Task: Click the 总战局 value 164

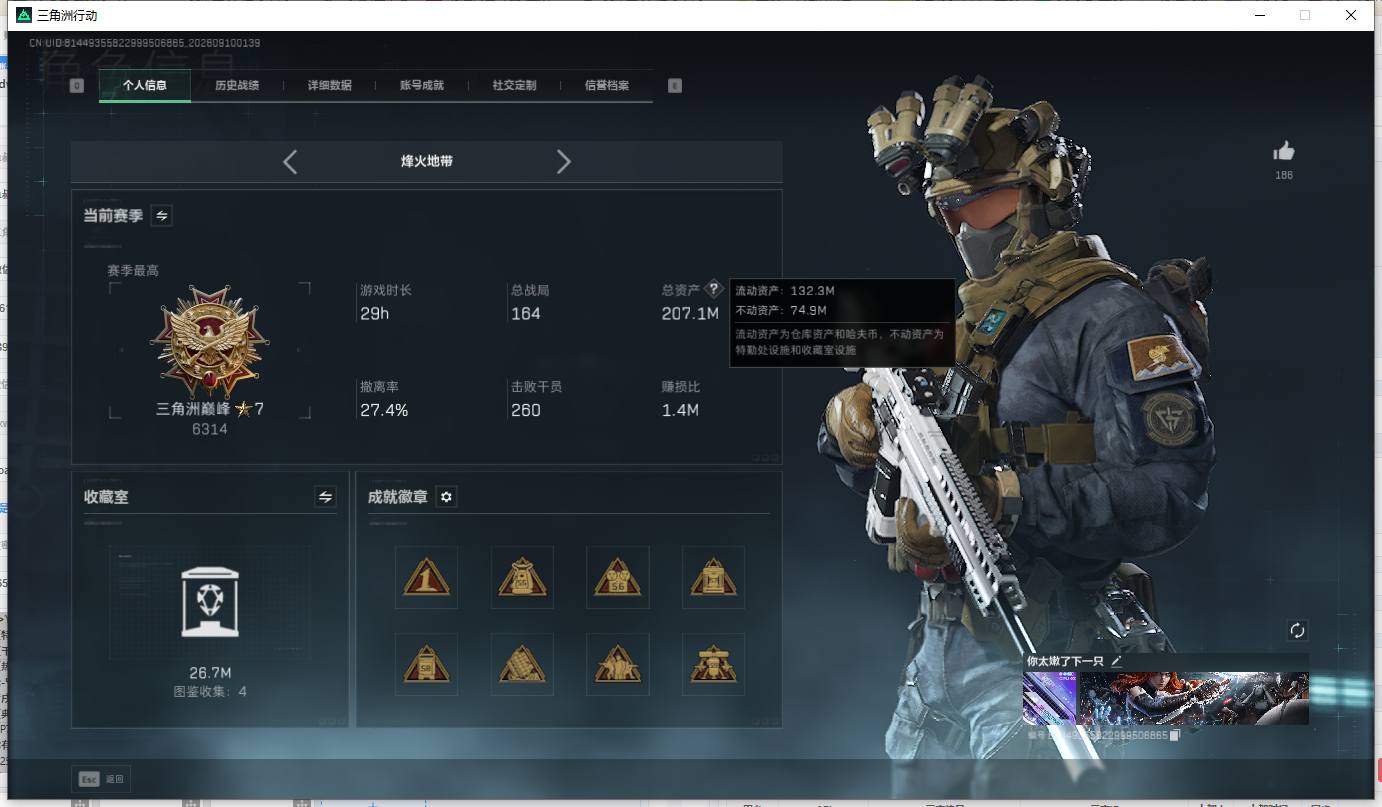Action: (526, 314)
